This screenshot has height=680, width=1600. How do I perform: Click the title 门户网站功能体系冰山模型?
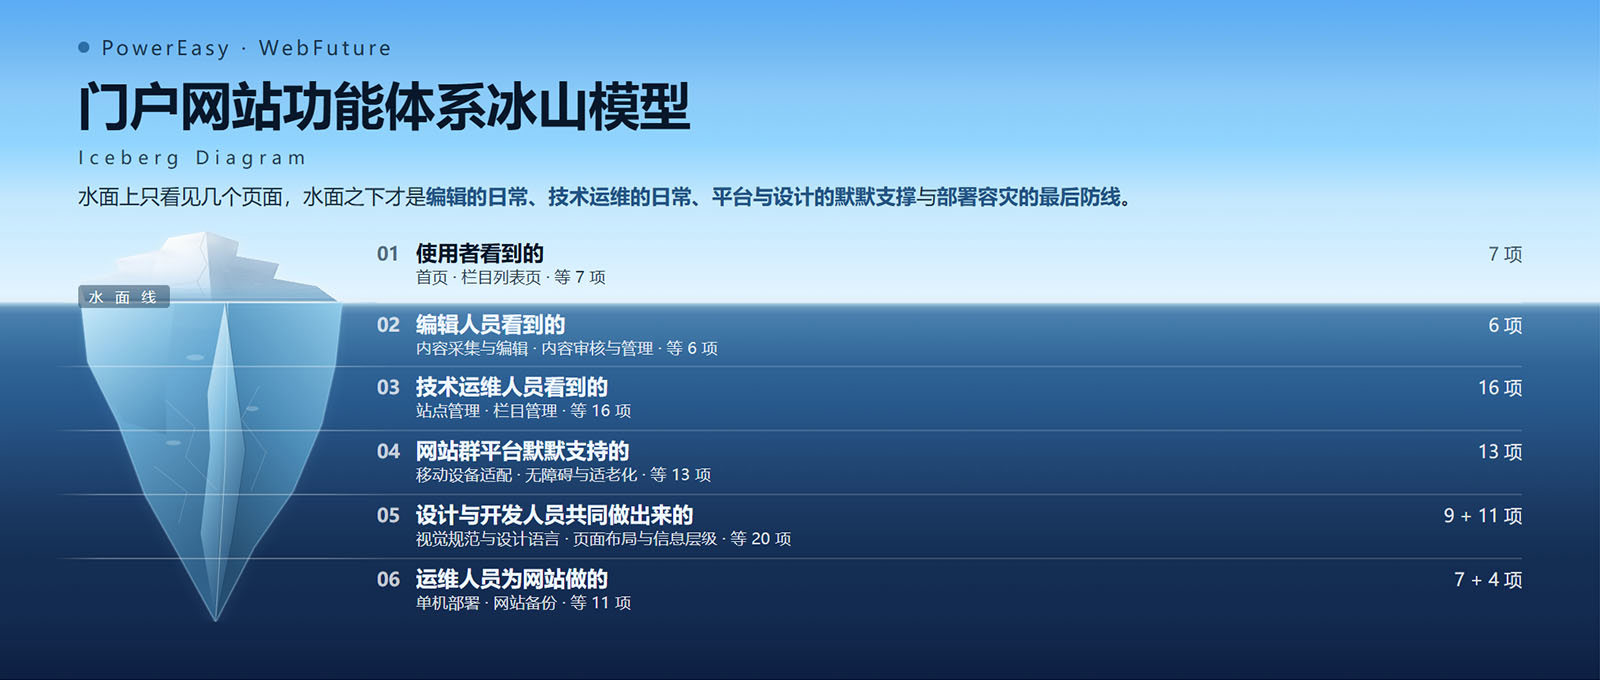tap(384, 107)
